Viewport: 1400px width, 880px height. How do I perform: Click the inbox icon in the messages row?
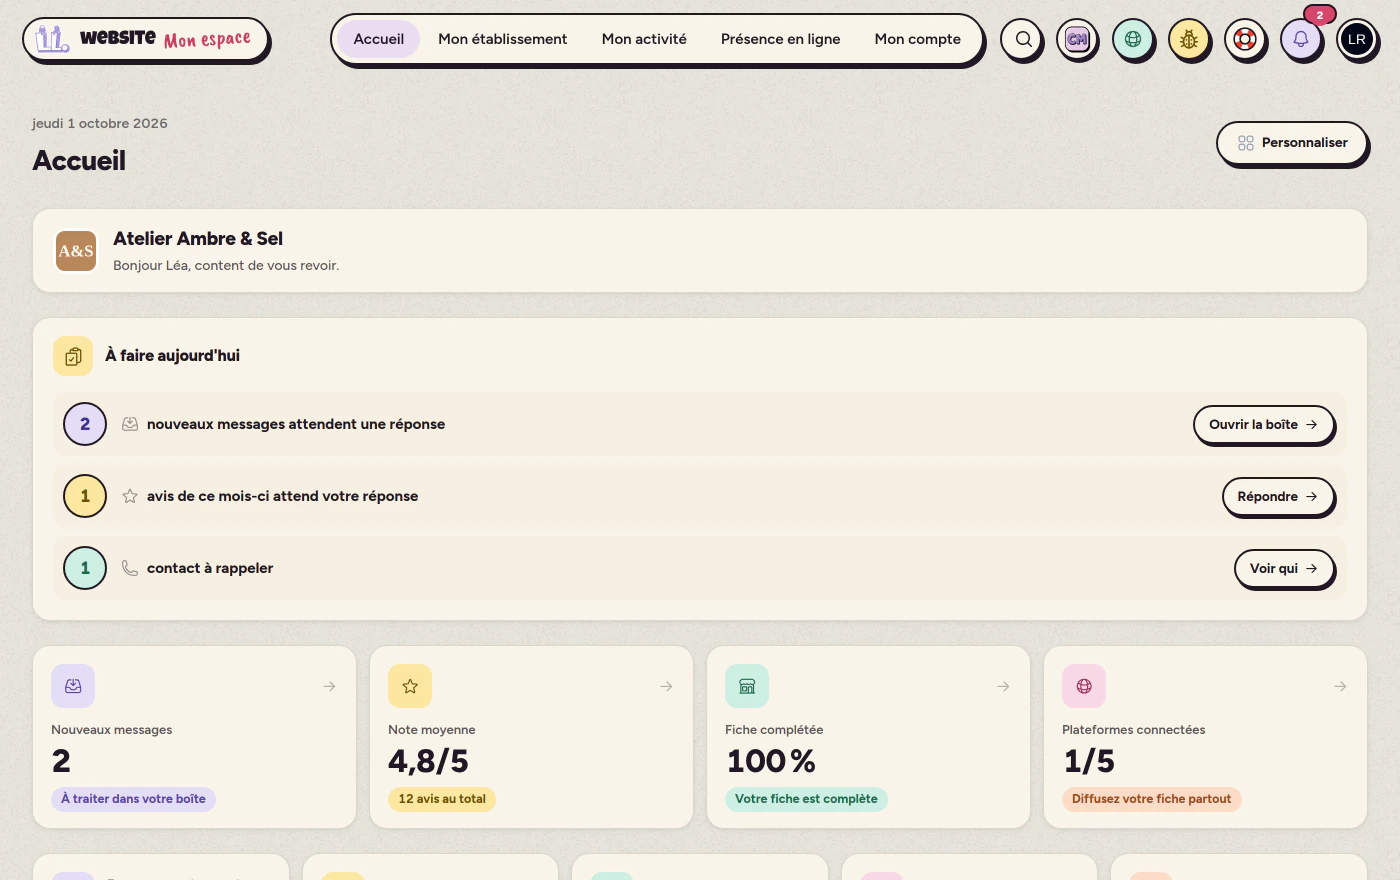point(130,424)
